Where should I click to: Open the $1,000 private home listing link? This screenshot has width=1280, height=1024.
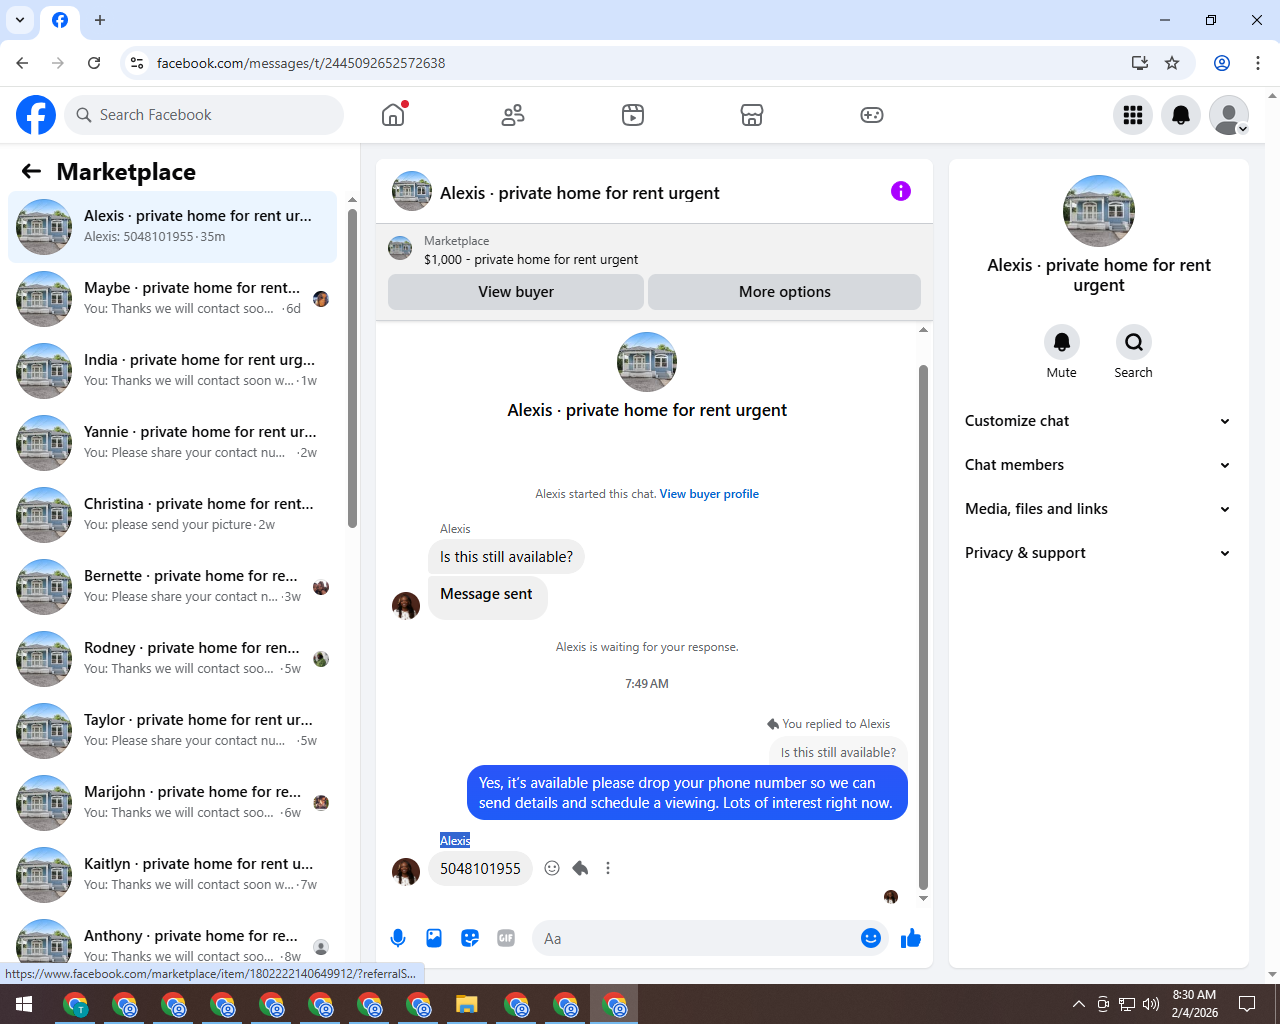[x=531, y=259]
